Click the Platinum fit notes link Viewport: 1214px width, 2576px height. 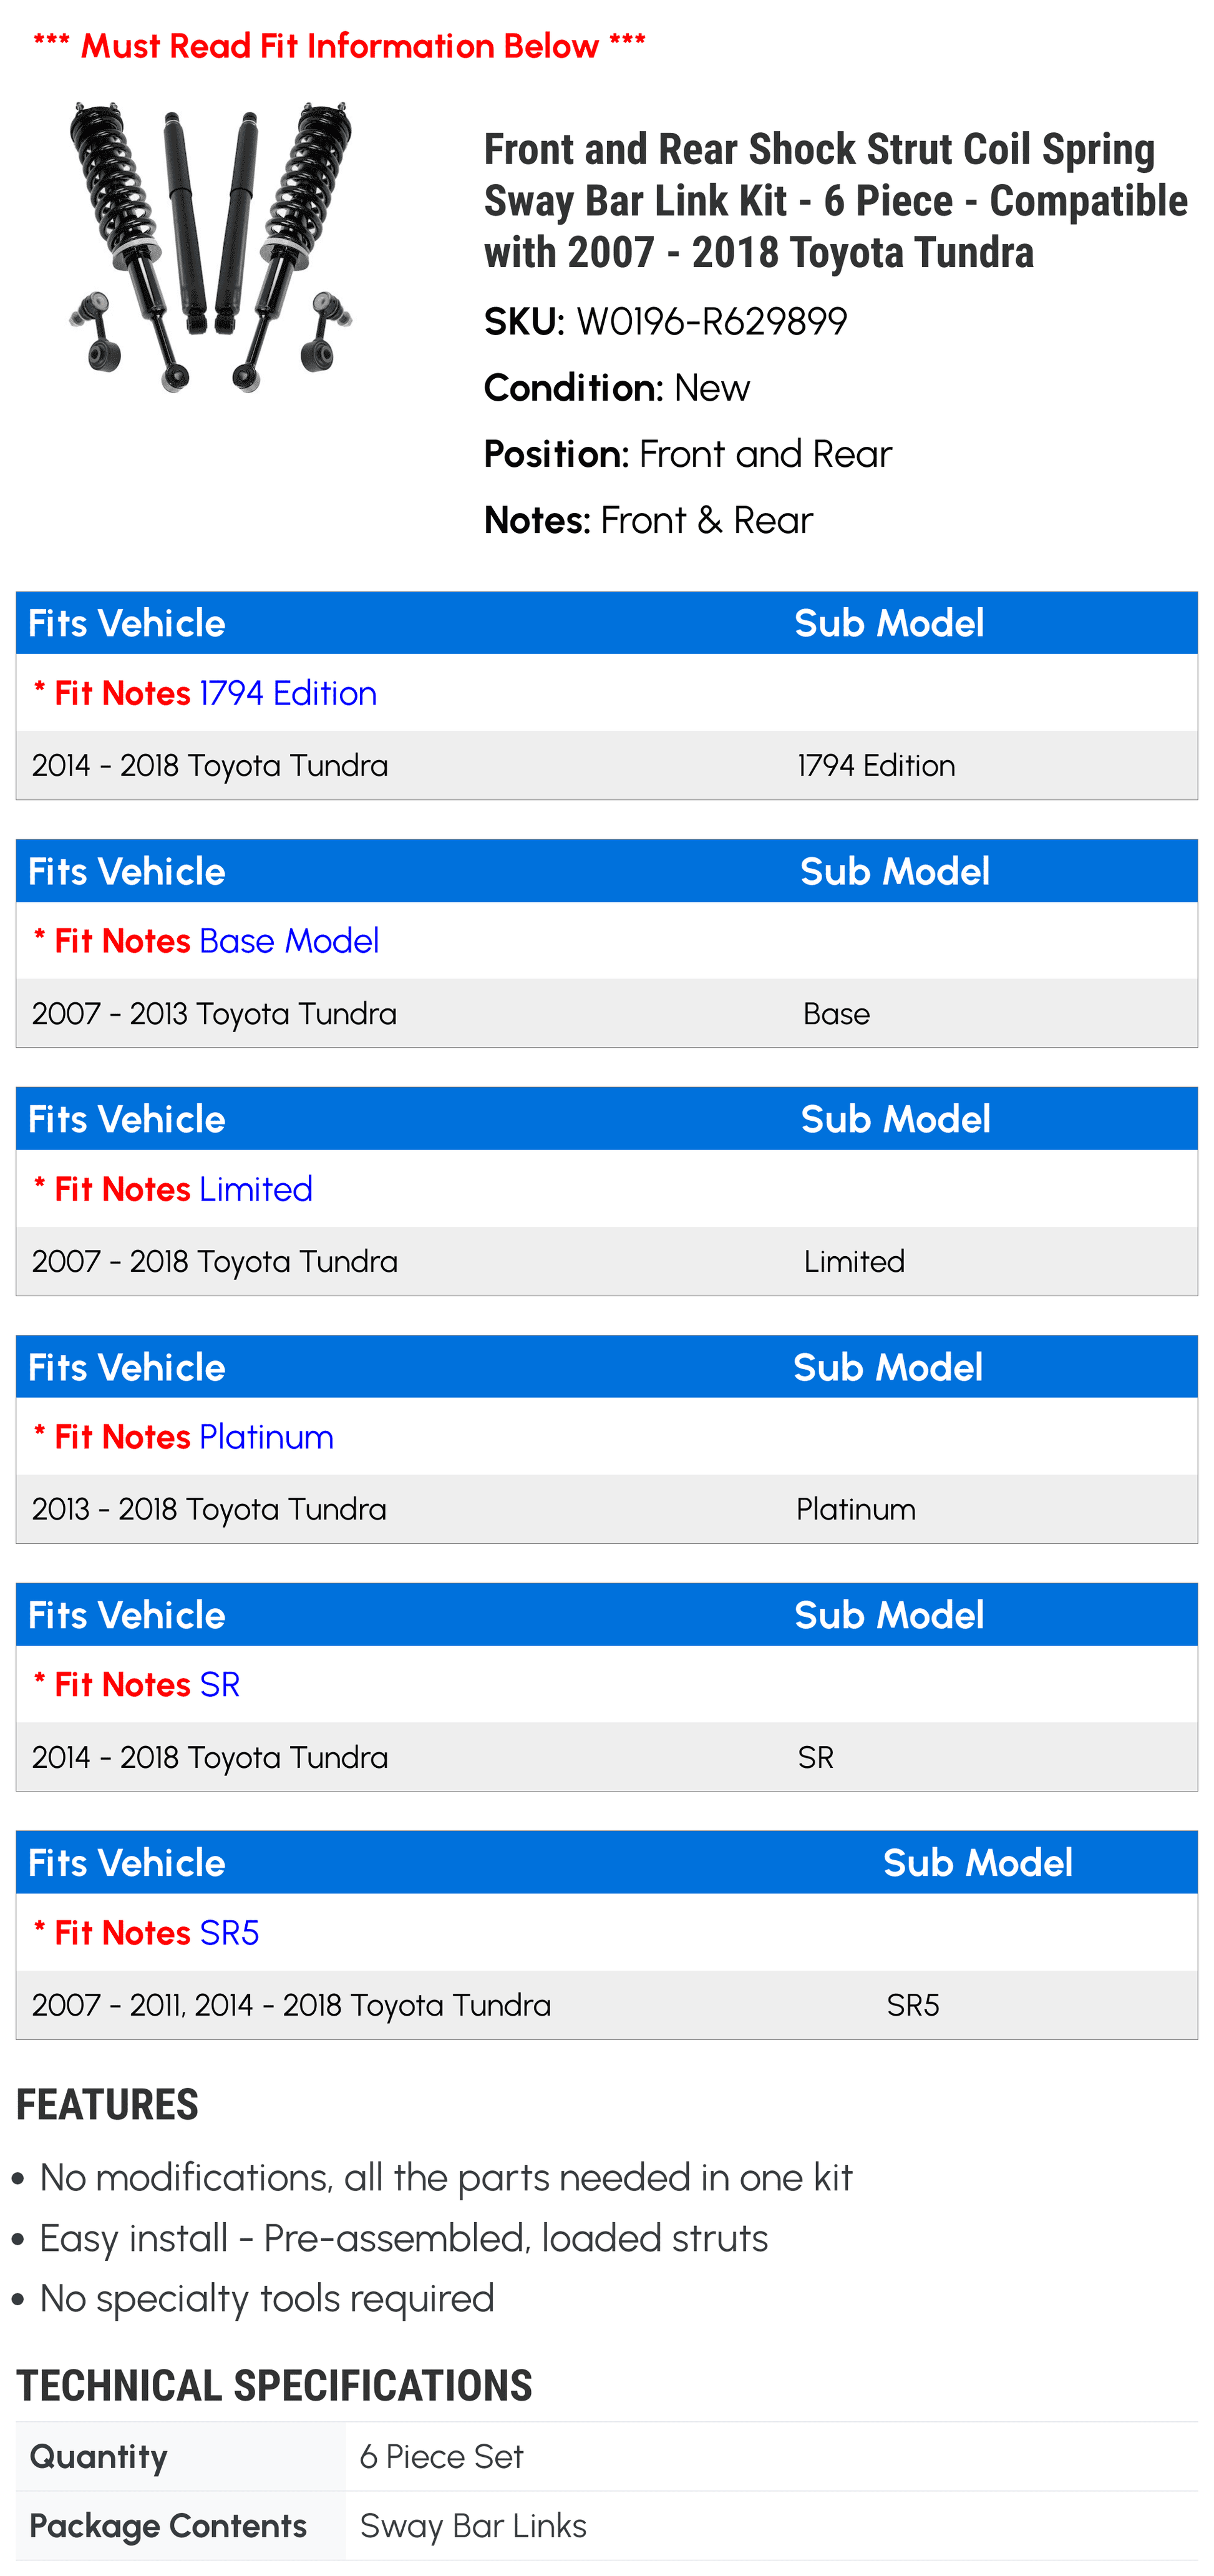point(266,1437)
